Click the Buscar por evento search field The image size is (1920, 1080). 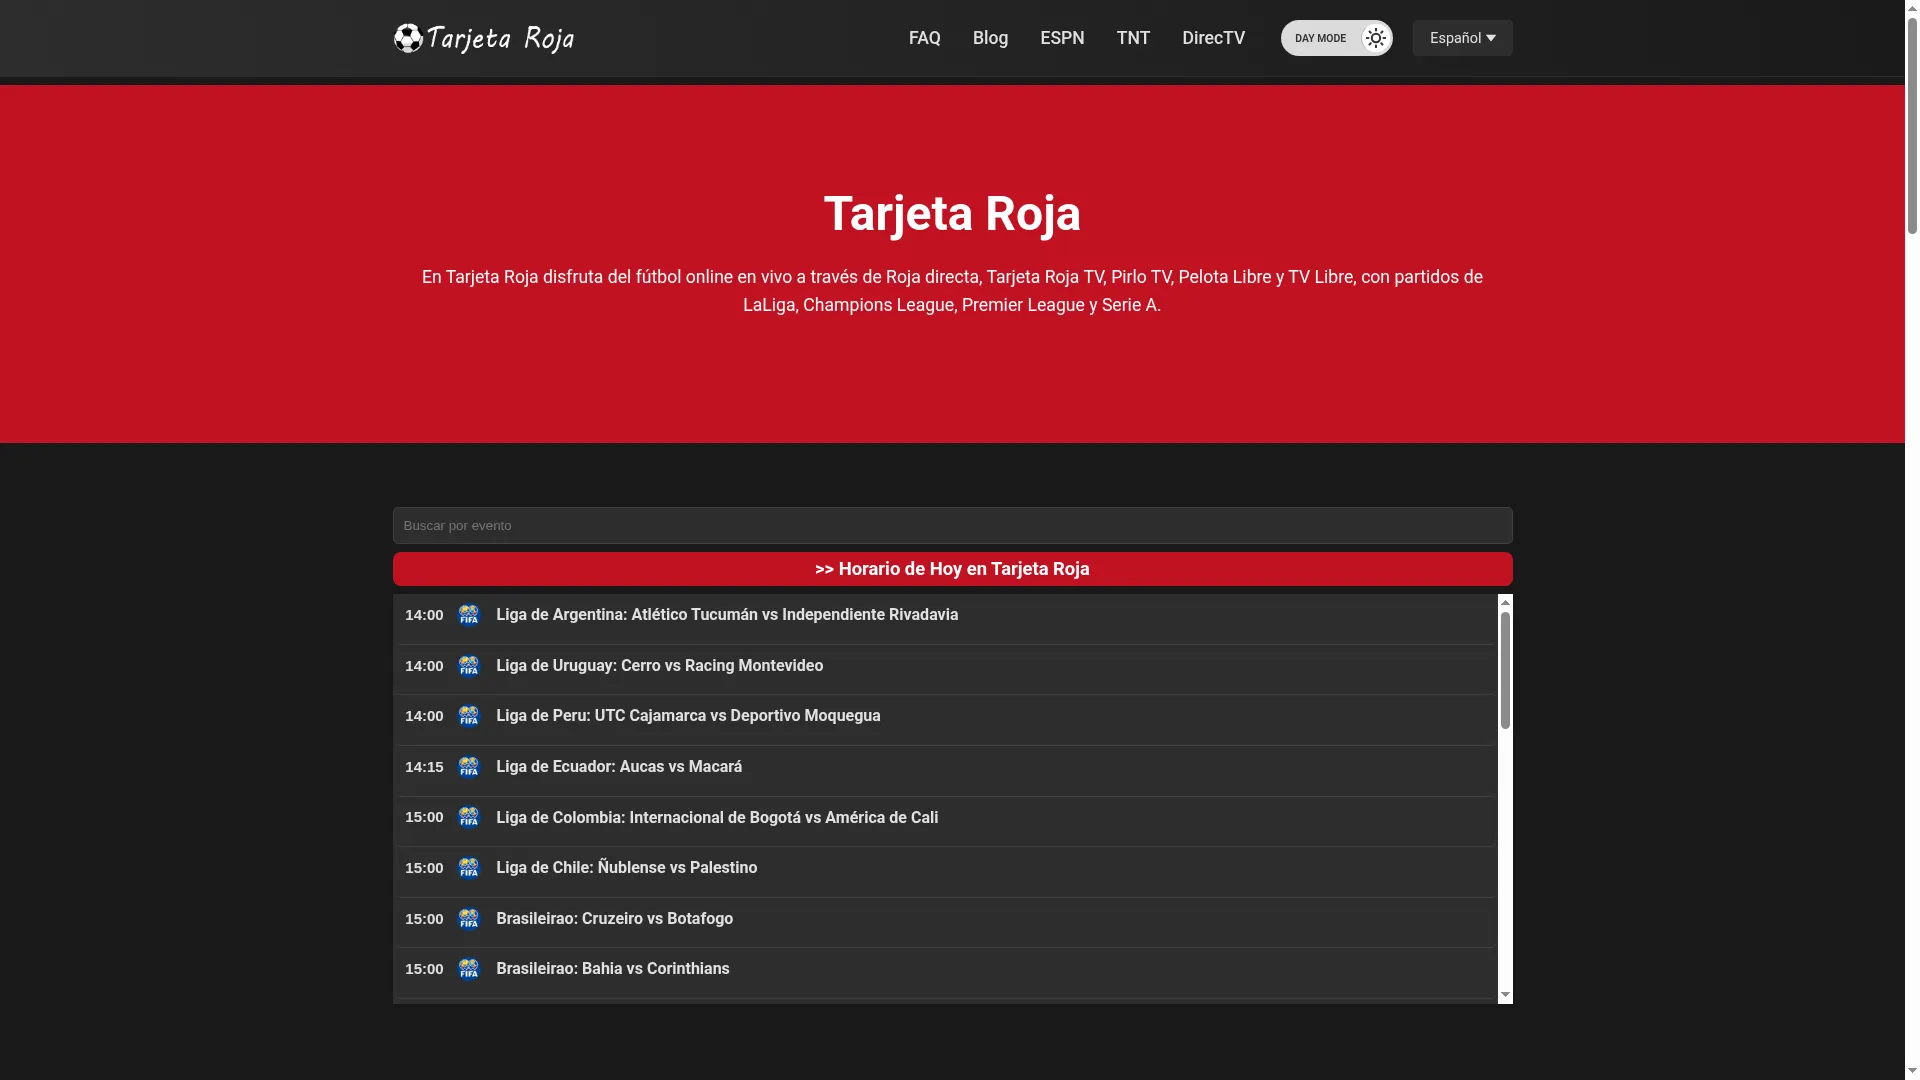pyautogui.click(x=952, y=525)
